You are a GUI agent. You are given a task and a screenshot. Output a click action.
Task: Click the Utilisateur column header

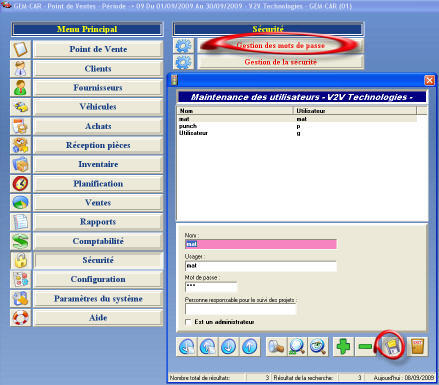355,111
